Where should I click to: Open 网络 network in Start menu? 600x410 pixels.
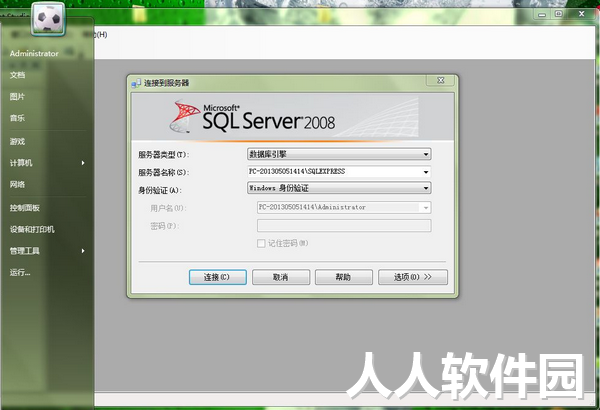[x=18, y=185]
